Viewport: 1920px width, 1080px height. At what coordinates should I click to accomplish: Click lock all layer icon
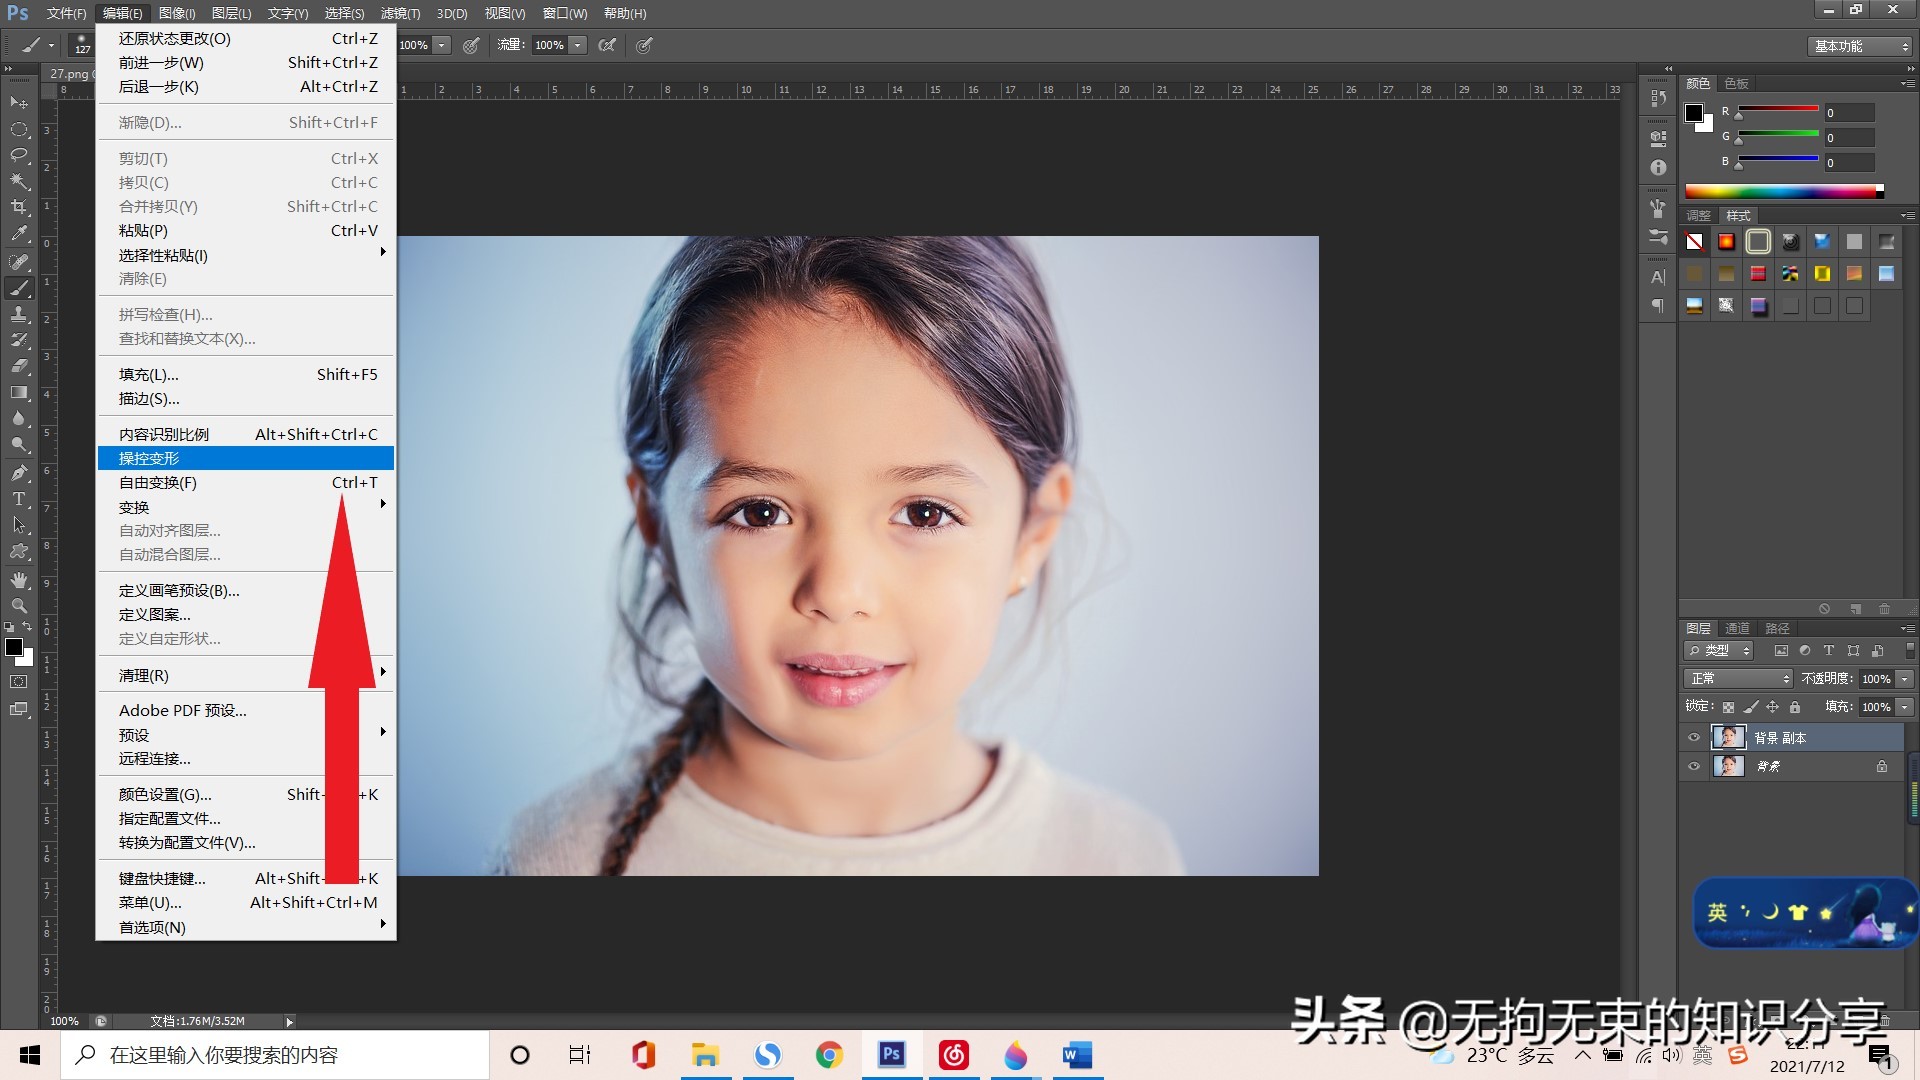[1795, 707]
